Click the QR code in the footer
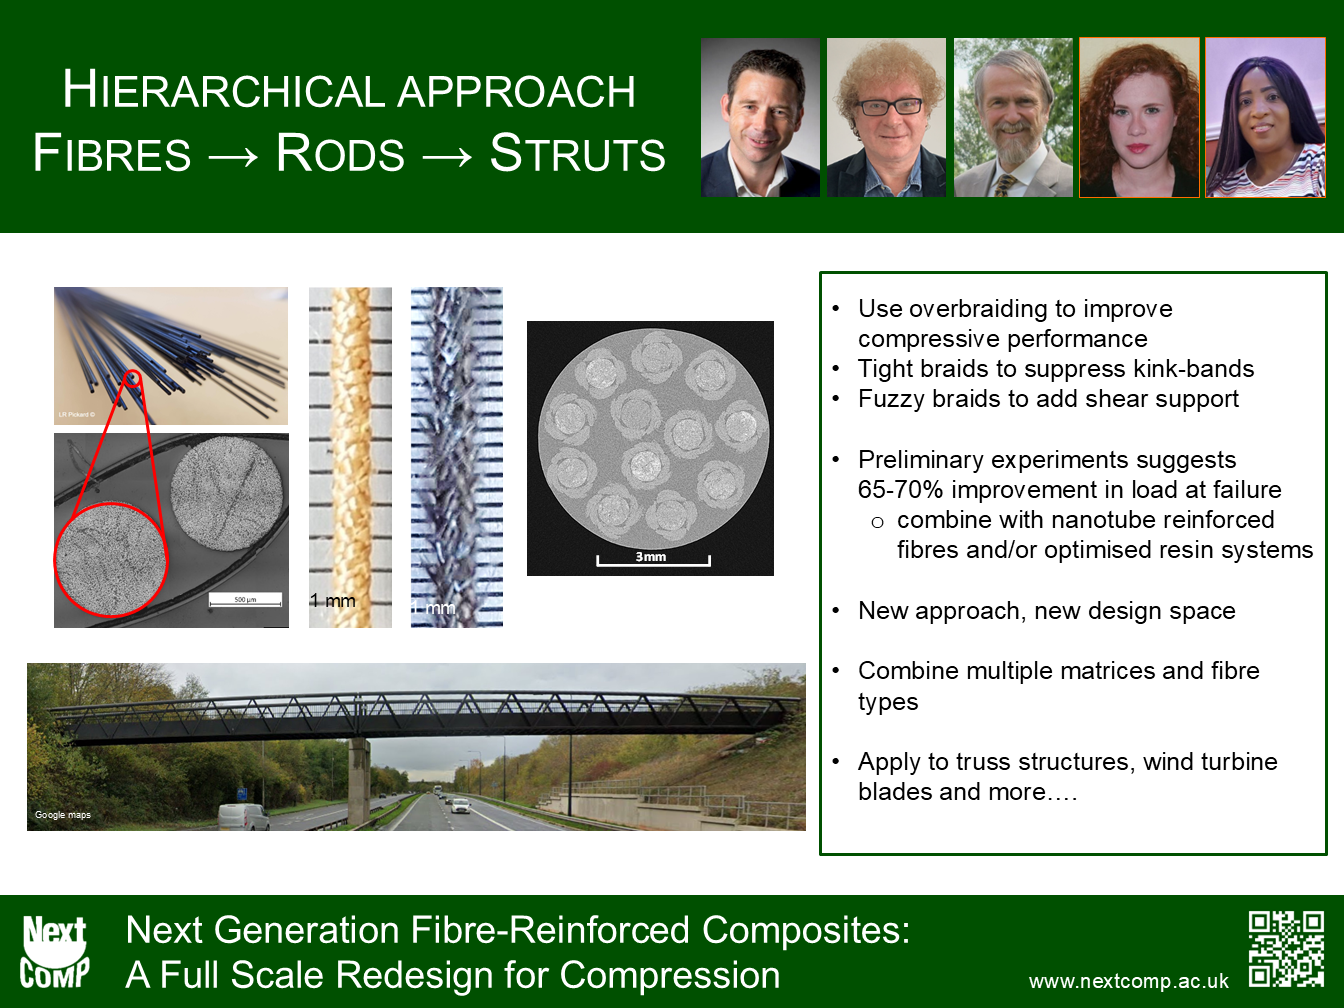This screenshot has width=1344, height=1008. tap(1286, 949)
